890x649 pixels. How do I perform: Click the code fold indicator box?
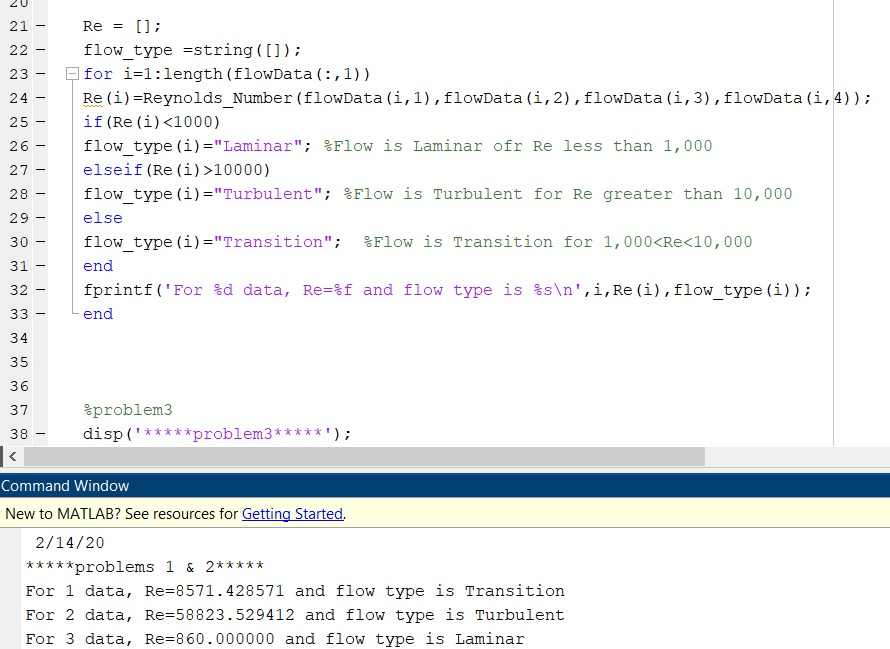tap(70, 73)
